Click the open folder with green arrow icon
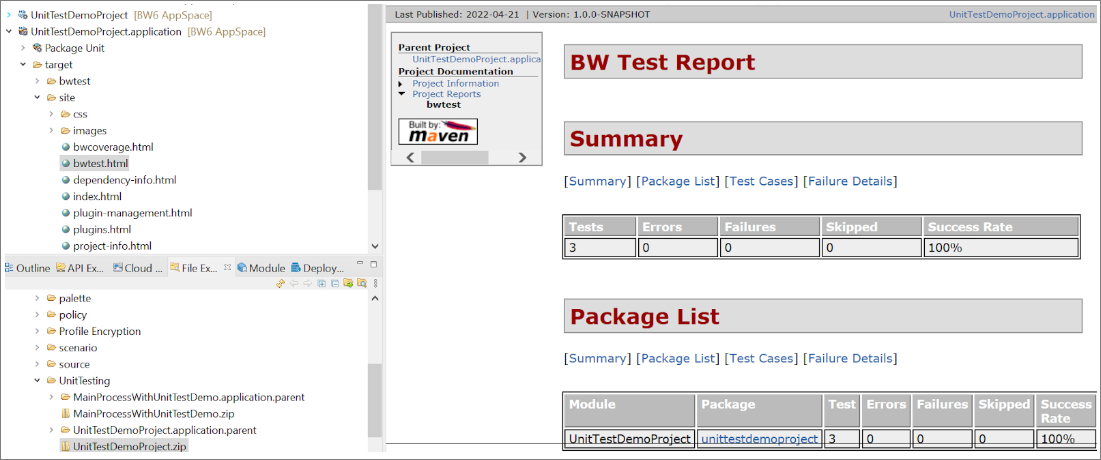Viewport: 1101px width, 460px height. (x=348, y=283)
